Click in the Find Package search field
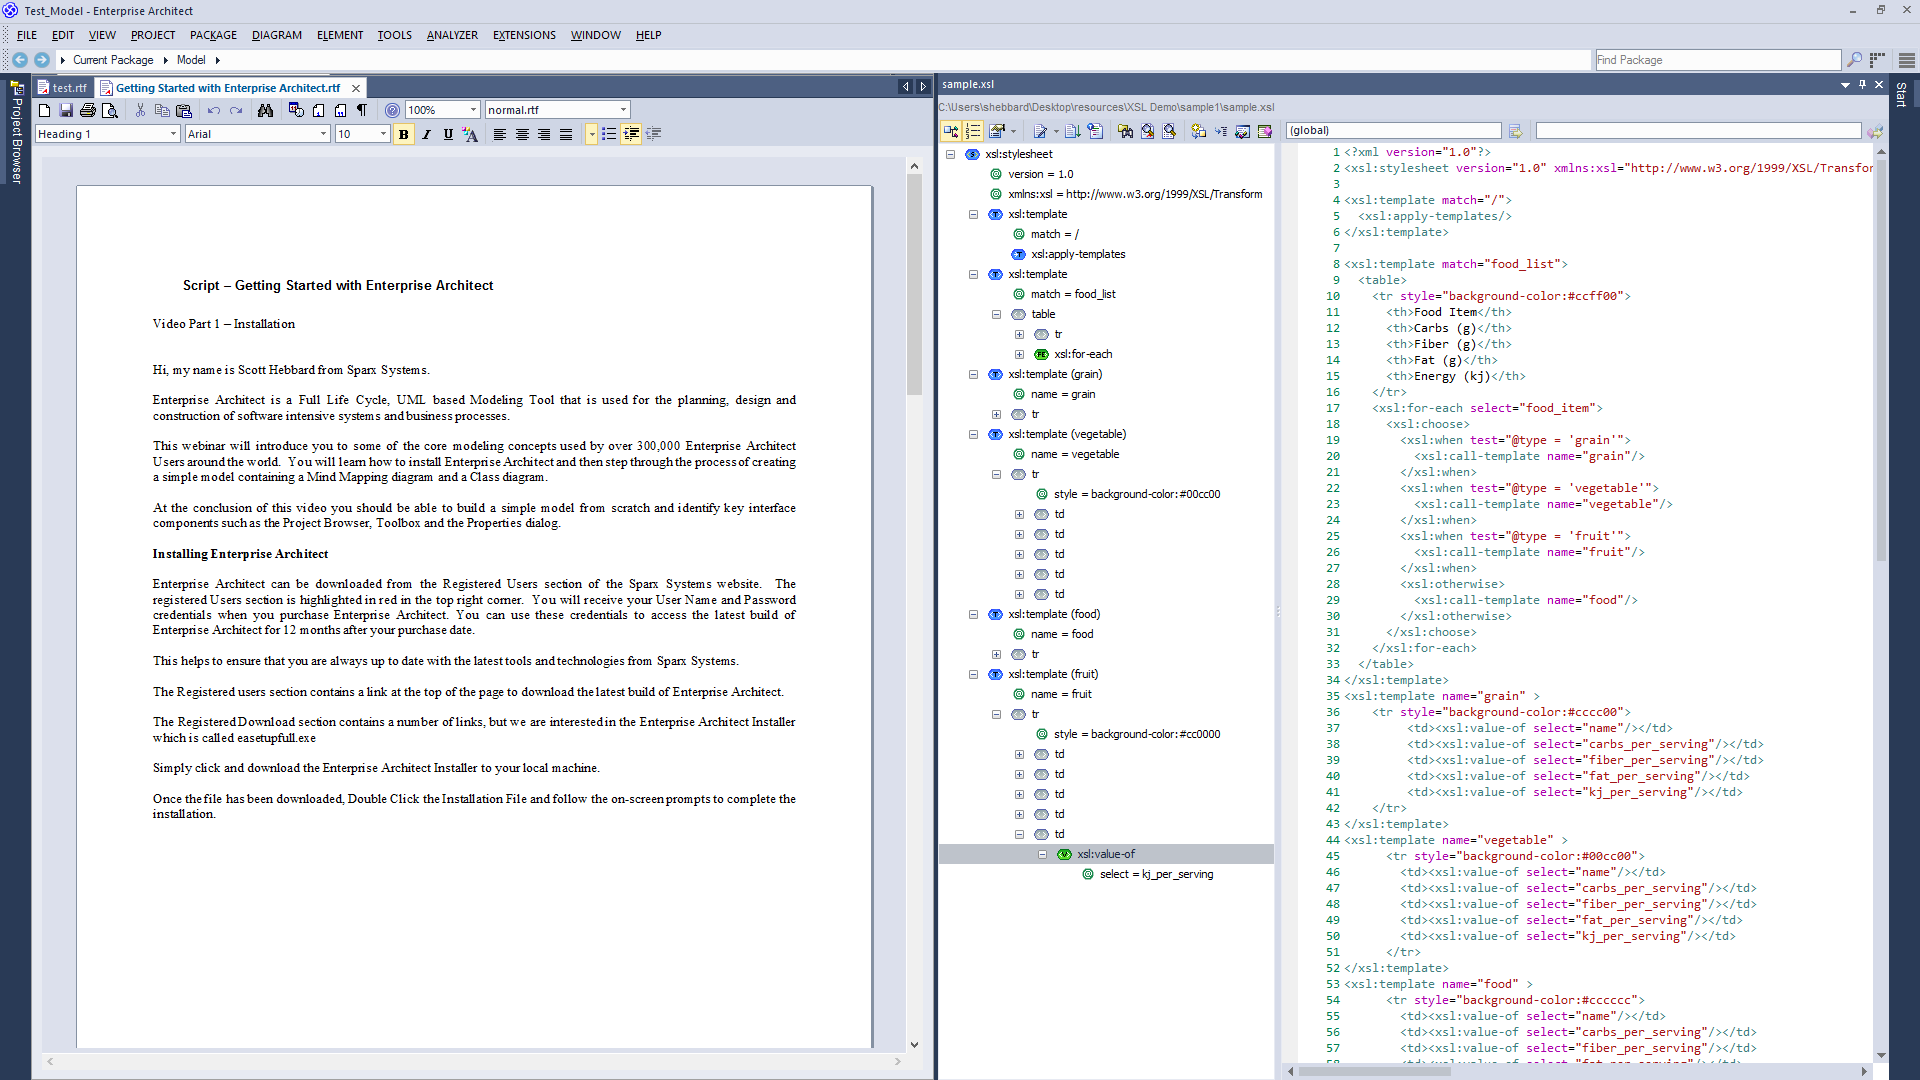1920x1080 pixels. 1717,60
